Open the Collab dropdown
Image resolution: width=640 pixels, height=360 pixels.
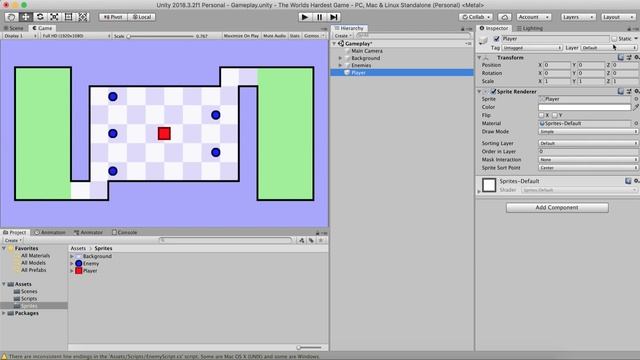click(x=476, y=17)
